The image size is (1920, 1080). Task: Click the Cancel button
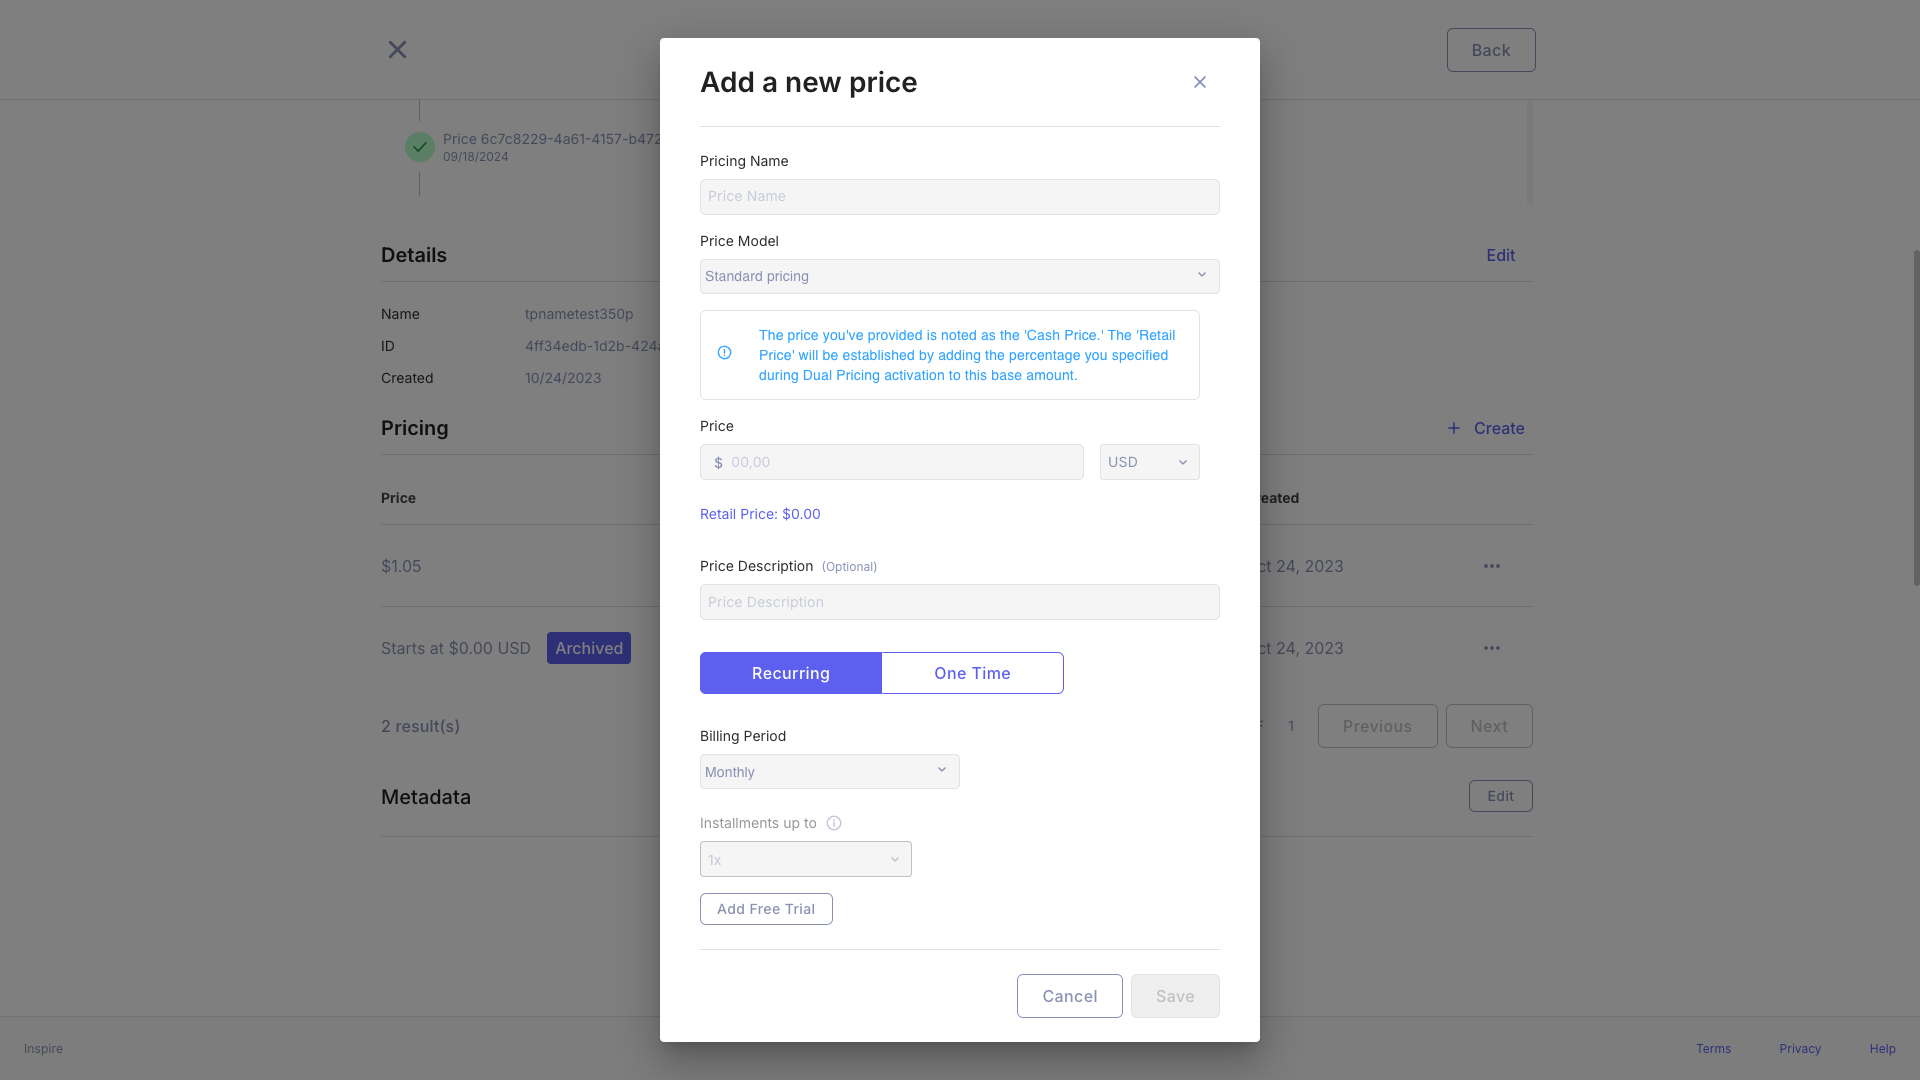[1070, 996]
